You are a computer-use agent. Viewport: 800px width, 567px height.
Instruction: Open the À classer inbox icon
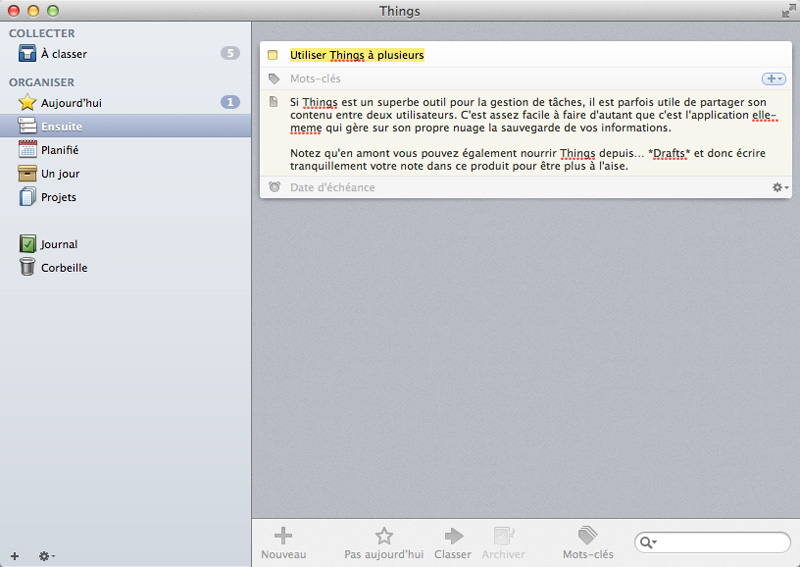27,53
